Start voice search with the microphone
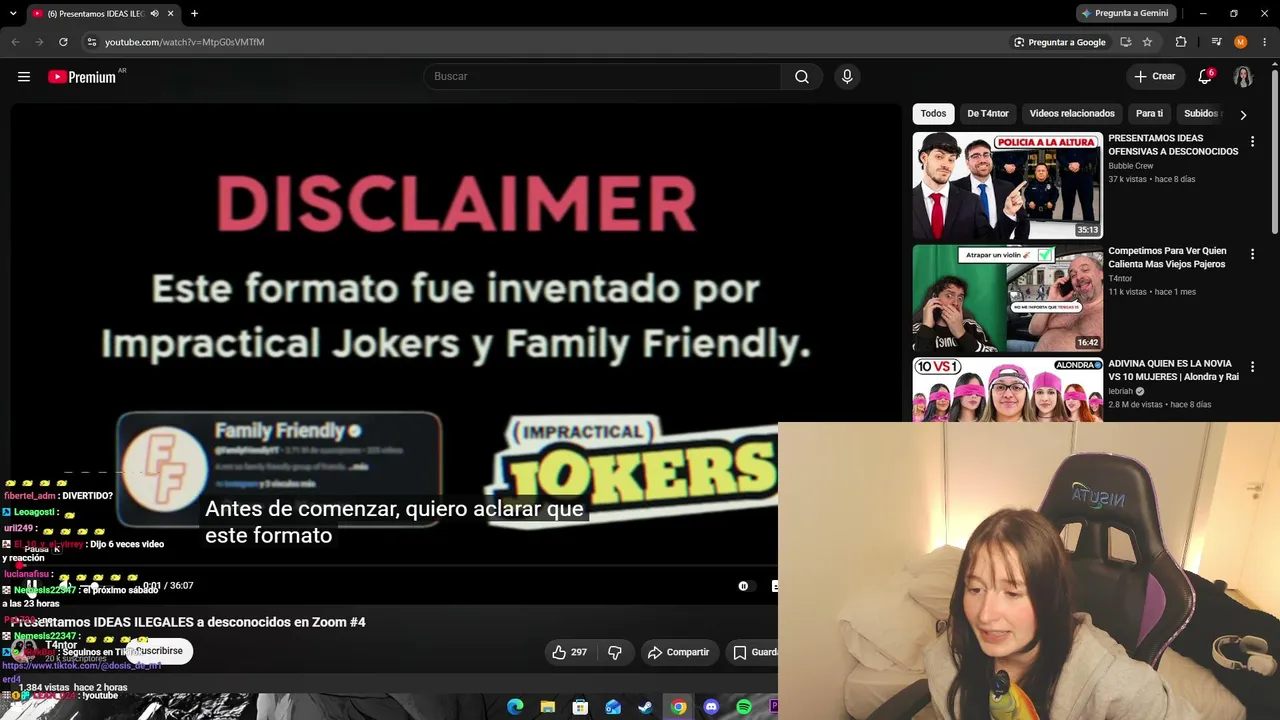The width and height of the screenshot is (1280, 720). [x=847, y=77]
